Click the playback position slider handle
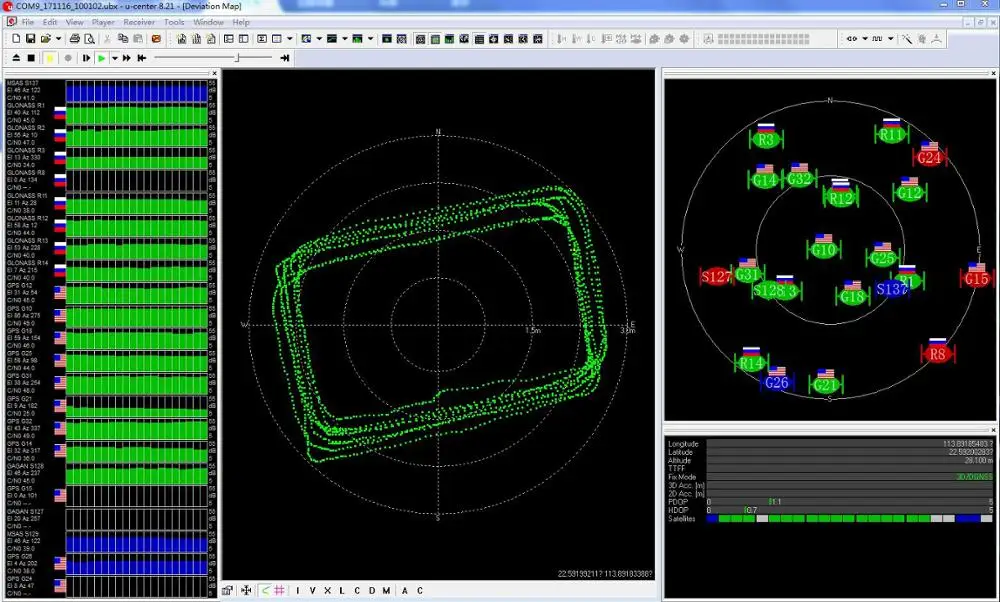This screenshot has height=602, width=1000. point(236,58)
